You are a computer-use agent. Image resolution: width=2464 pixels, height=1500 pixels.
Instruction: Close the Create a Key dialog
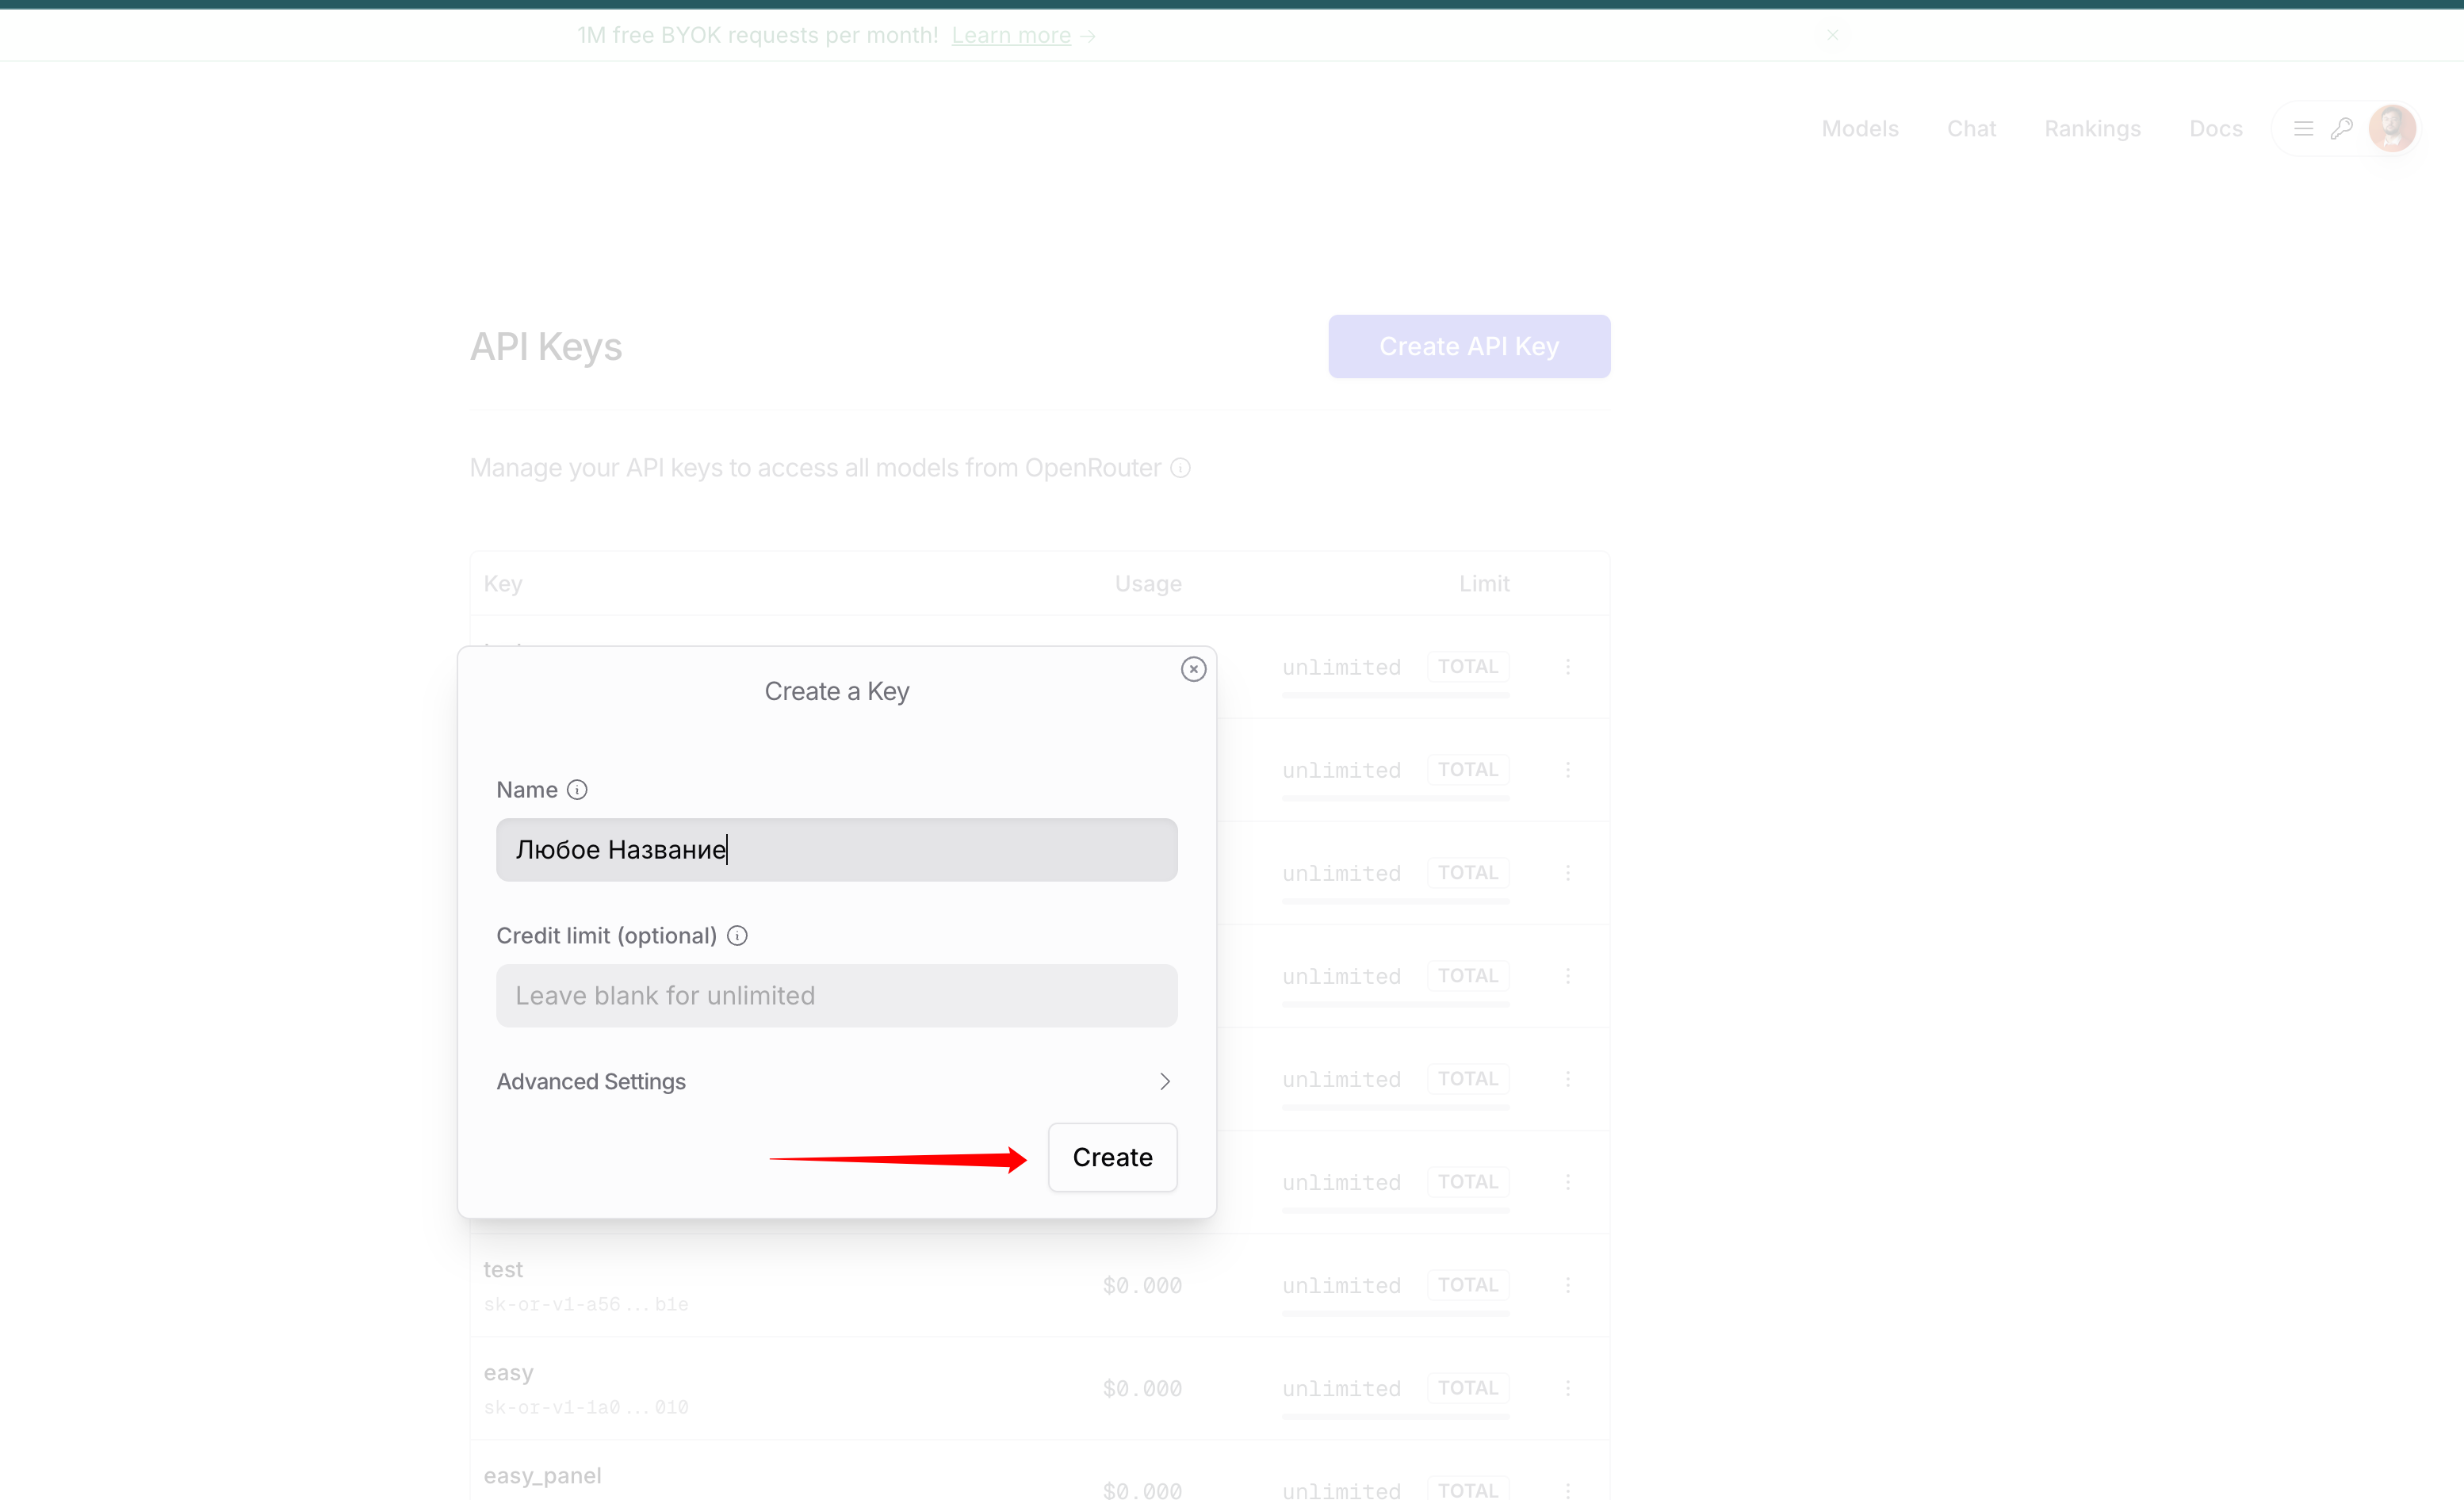point(1193,669)
